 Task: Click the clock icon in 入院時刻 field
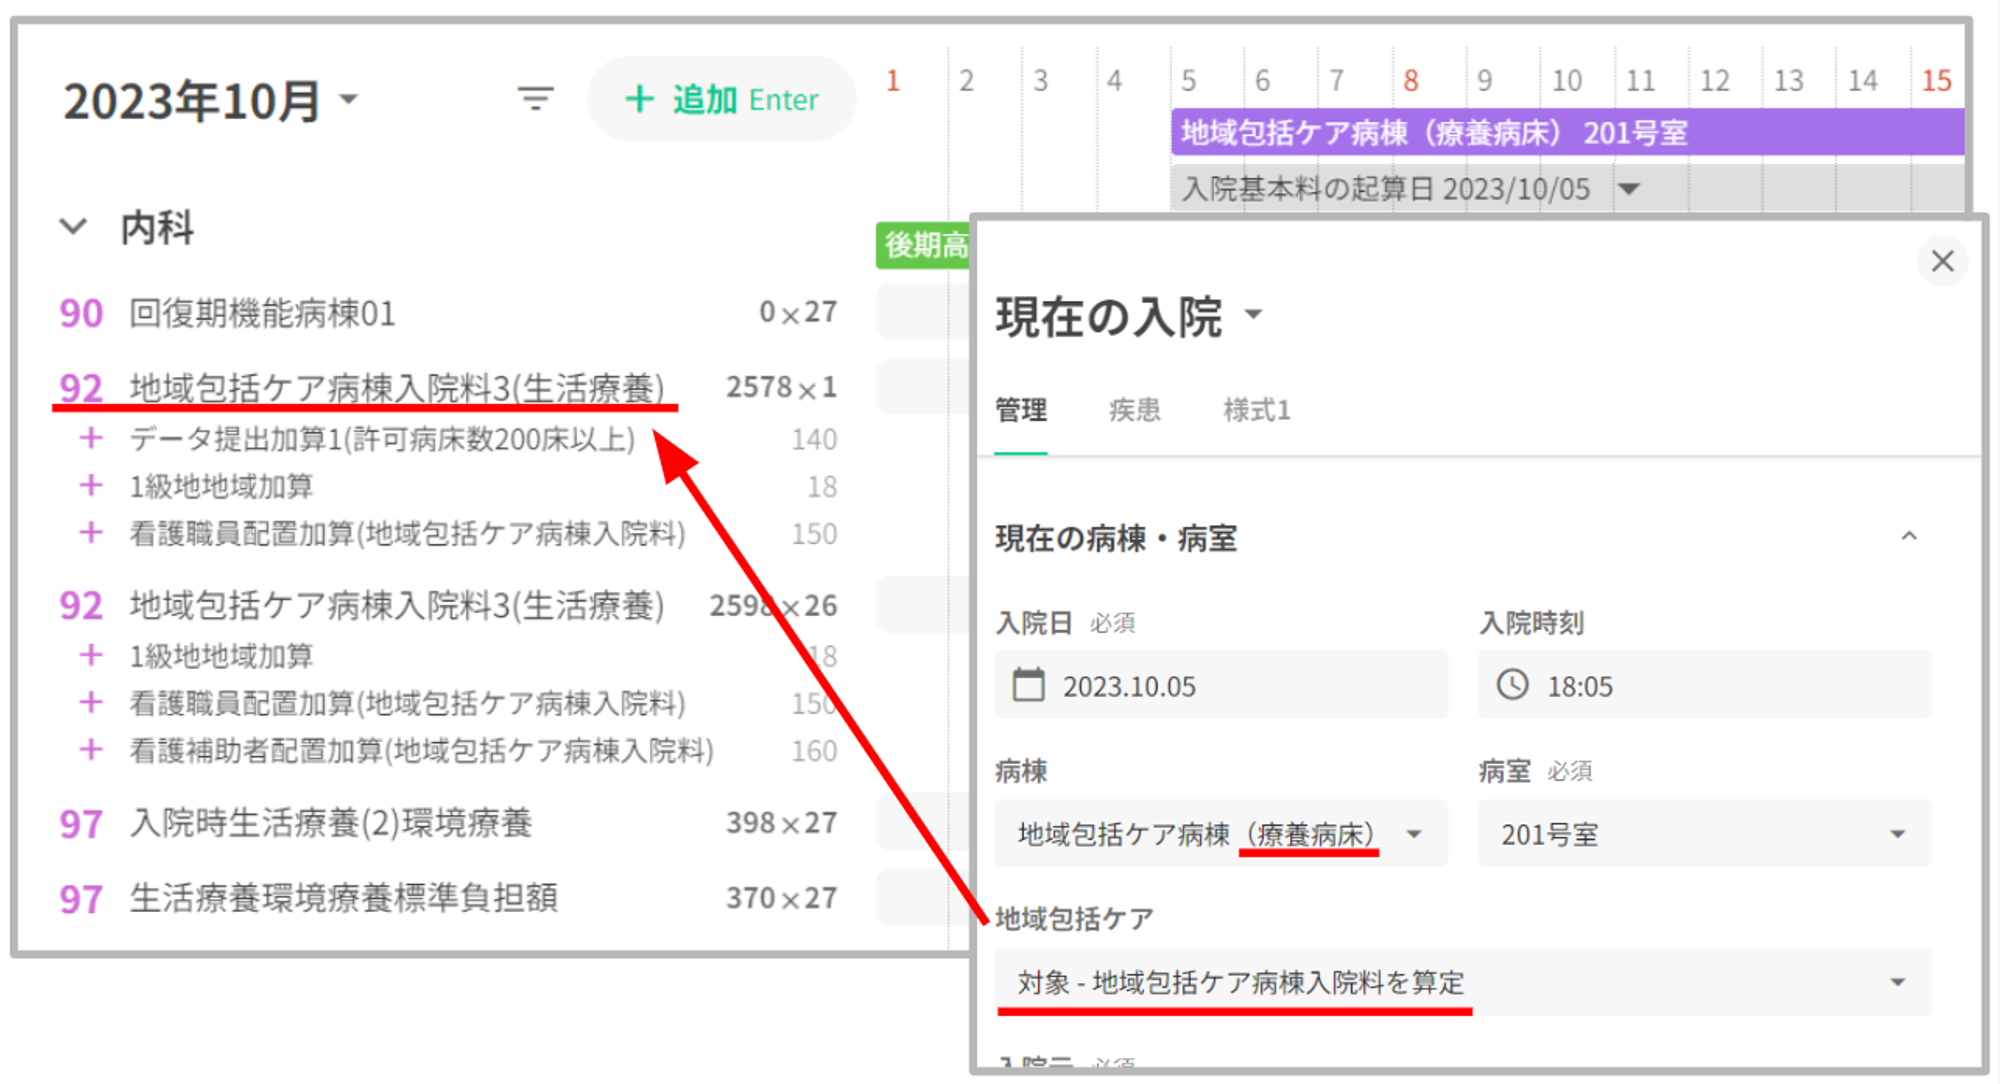[x=1512, y=685]
